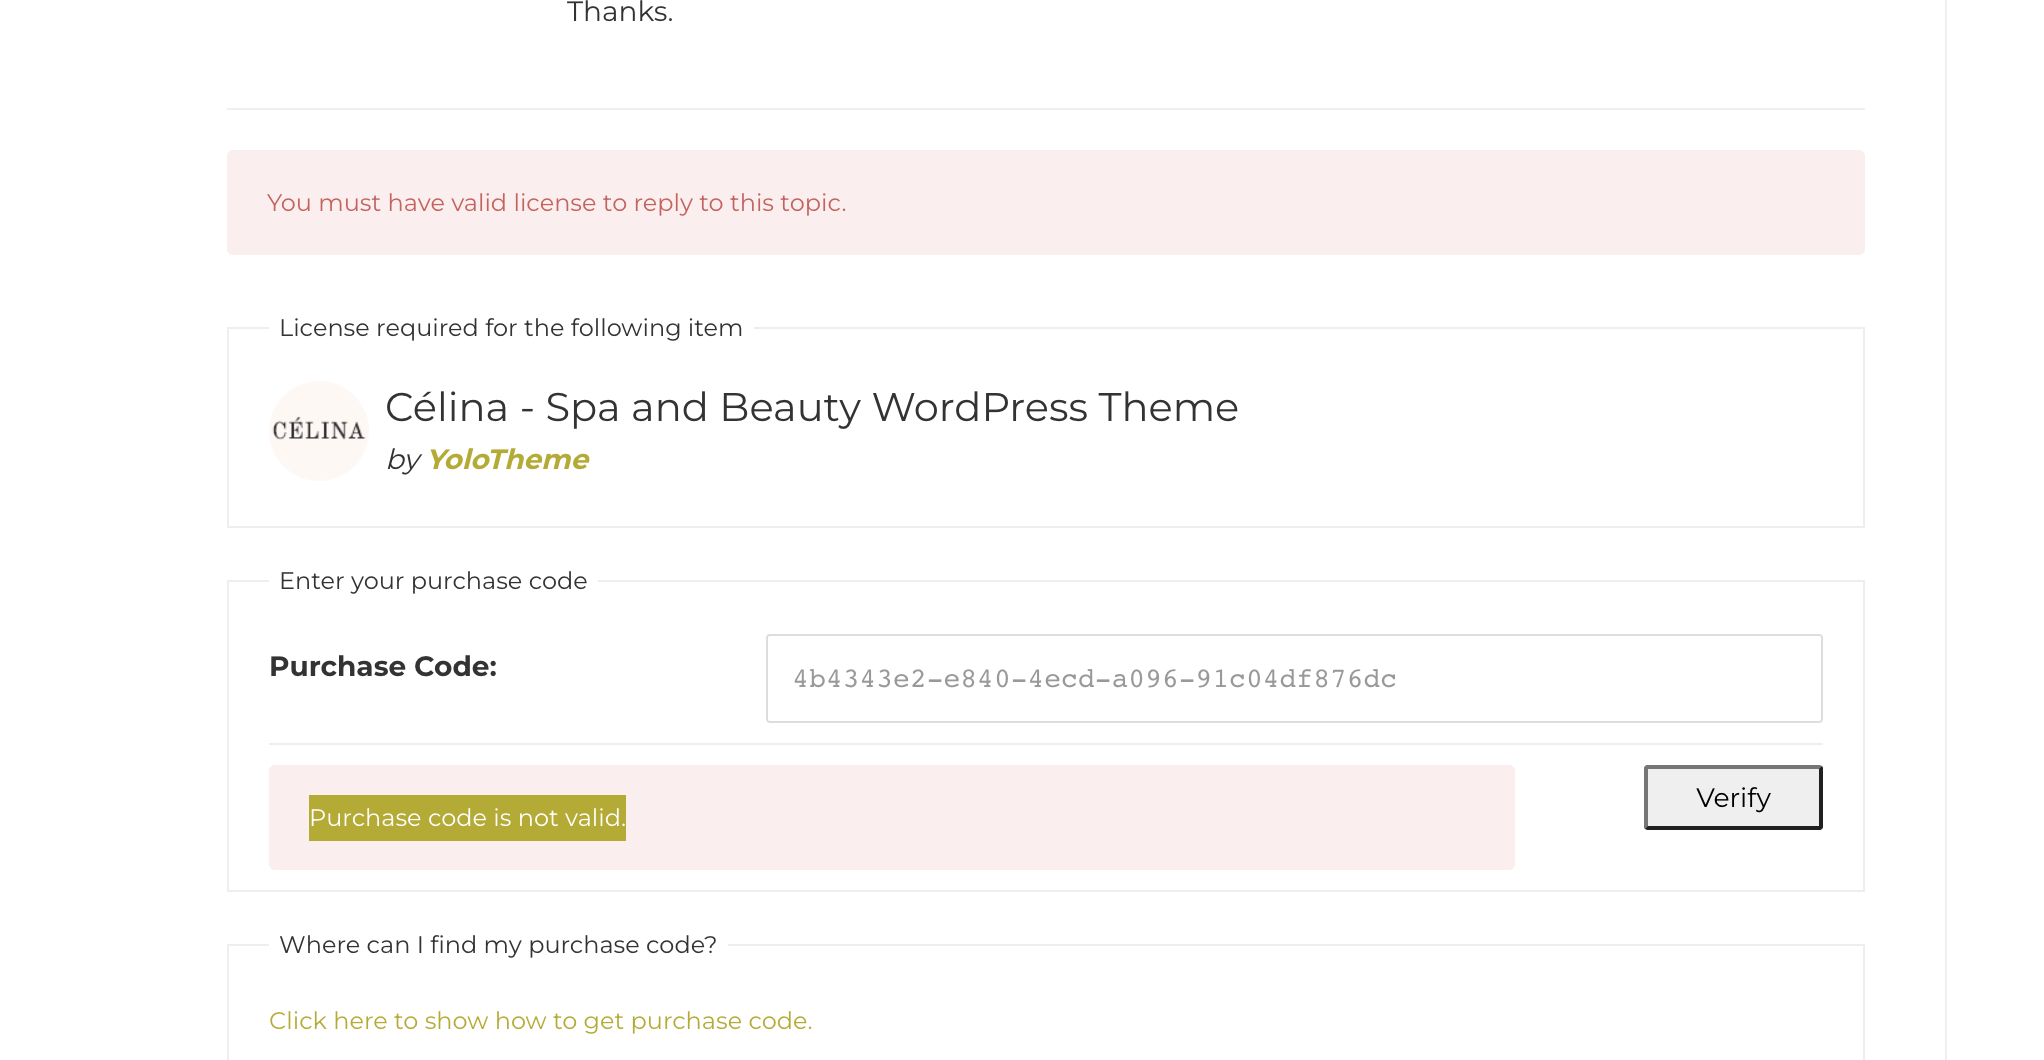The image size is (2044, 1060).
Task: Click the 'Purchase Code:' label
Action: 383,666
